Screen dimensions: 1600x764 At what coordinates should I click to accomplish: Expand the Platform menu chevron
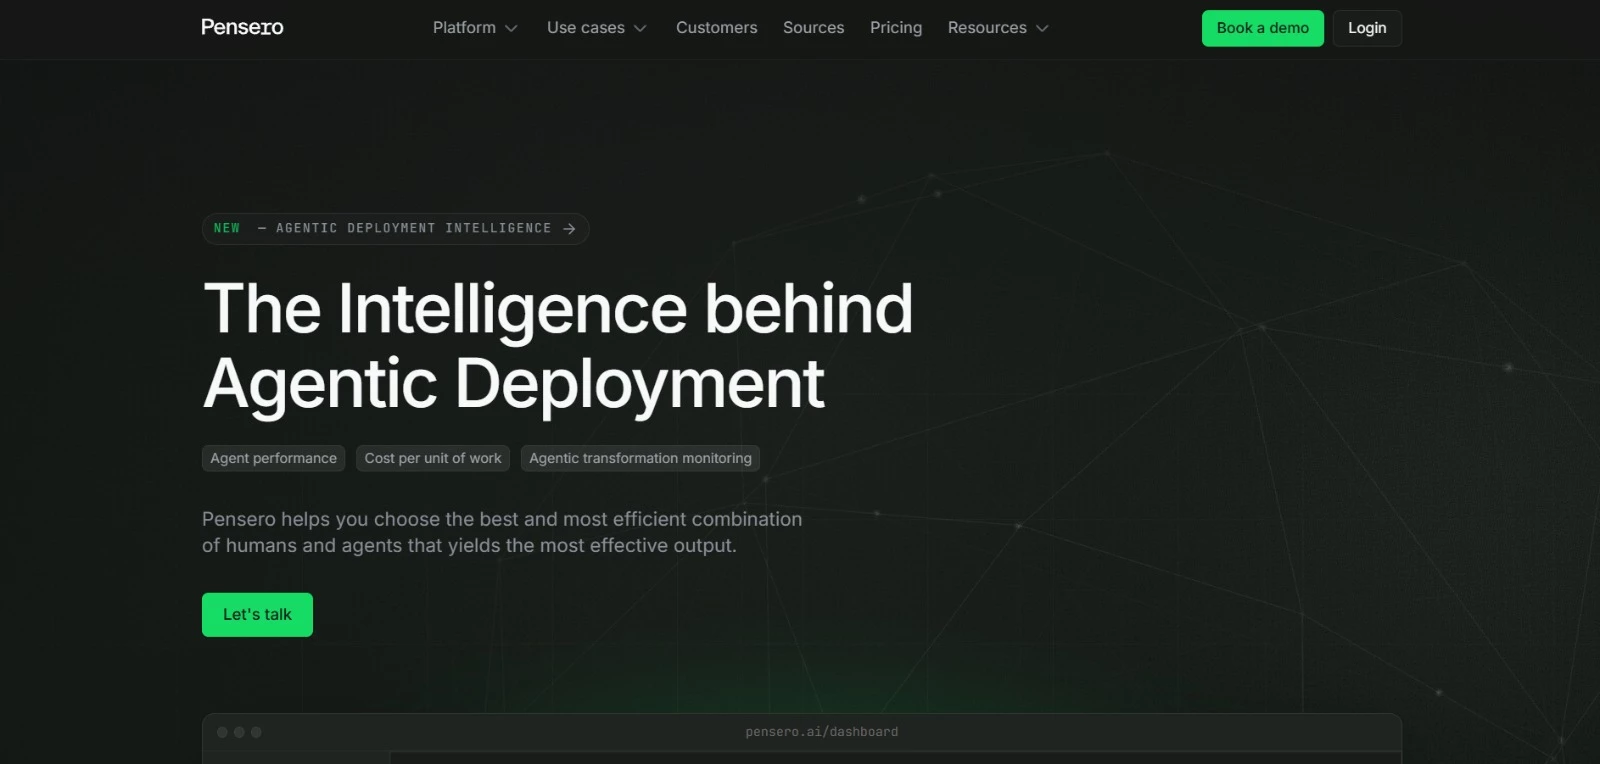pyautogui.click(x=511, y=28)
